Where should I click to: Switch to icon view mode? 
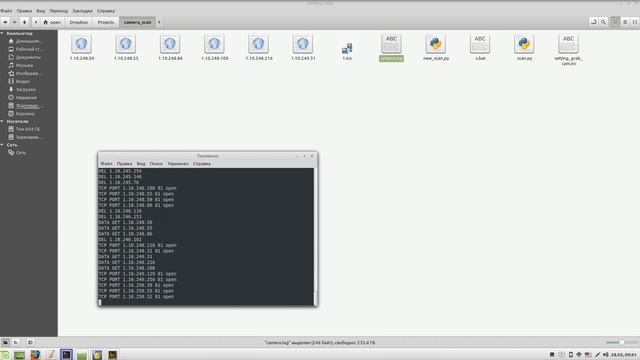615,22
